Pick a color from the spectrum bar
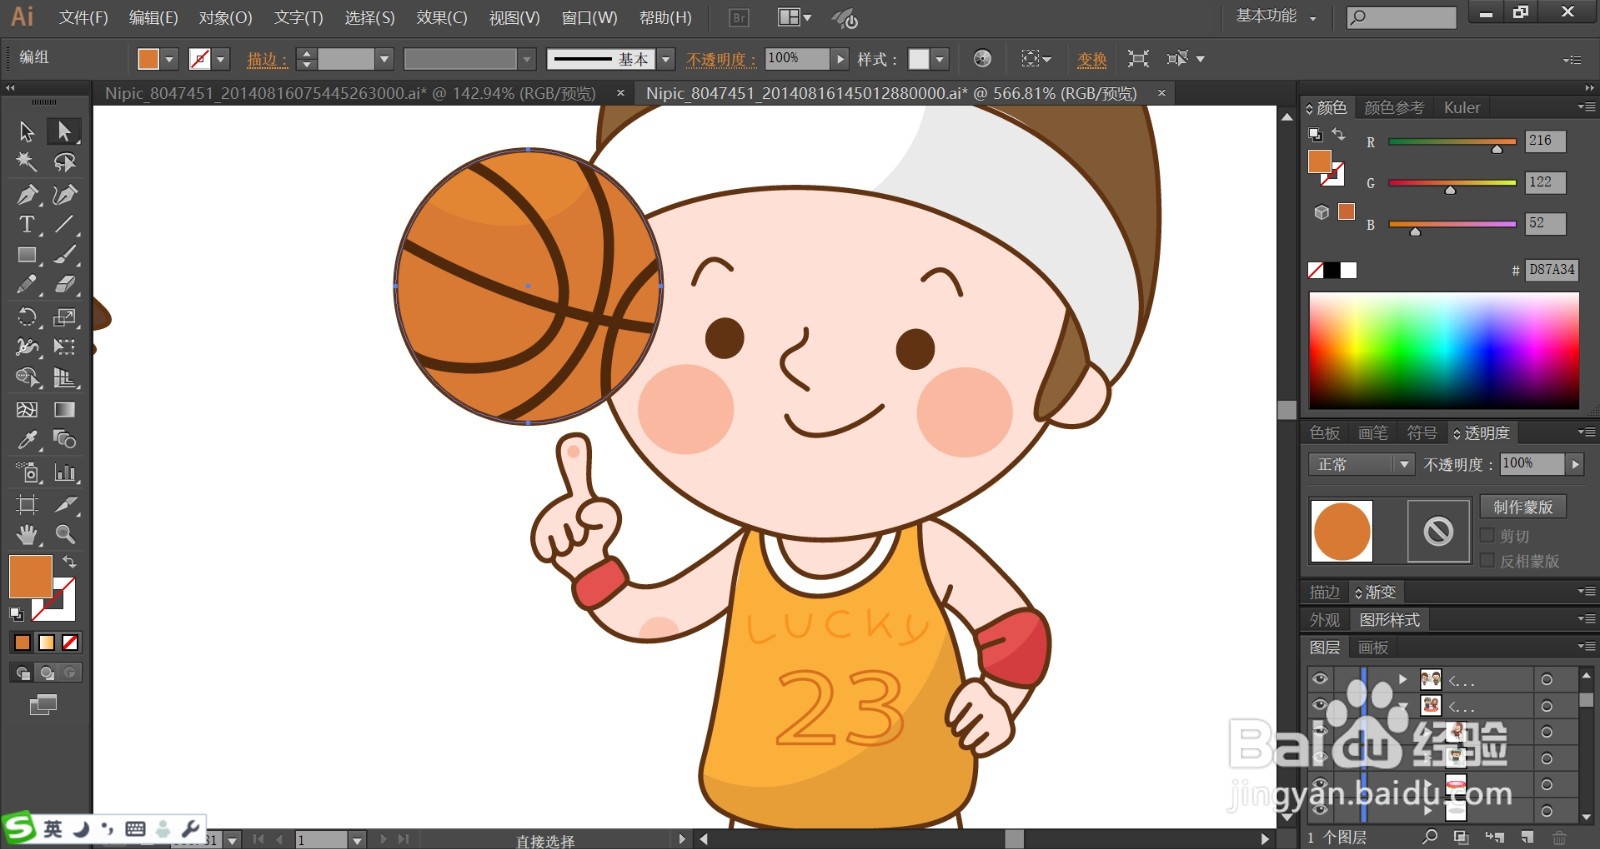 tap(1444, 350)
